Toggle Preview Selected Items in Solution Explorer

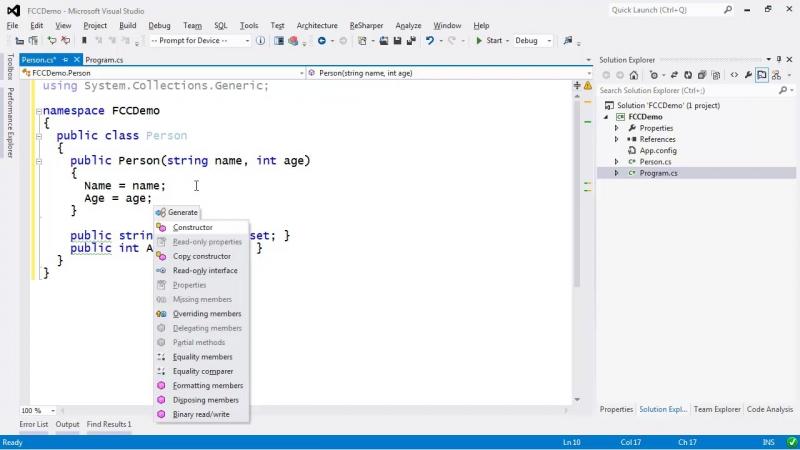762,75
